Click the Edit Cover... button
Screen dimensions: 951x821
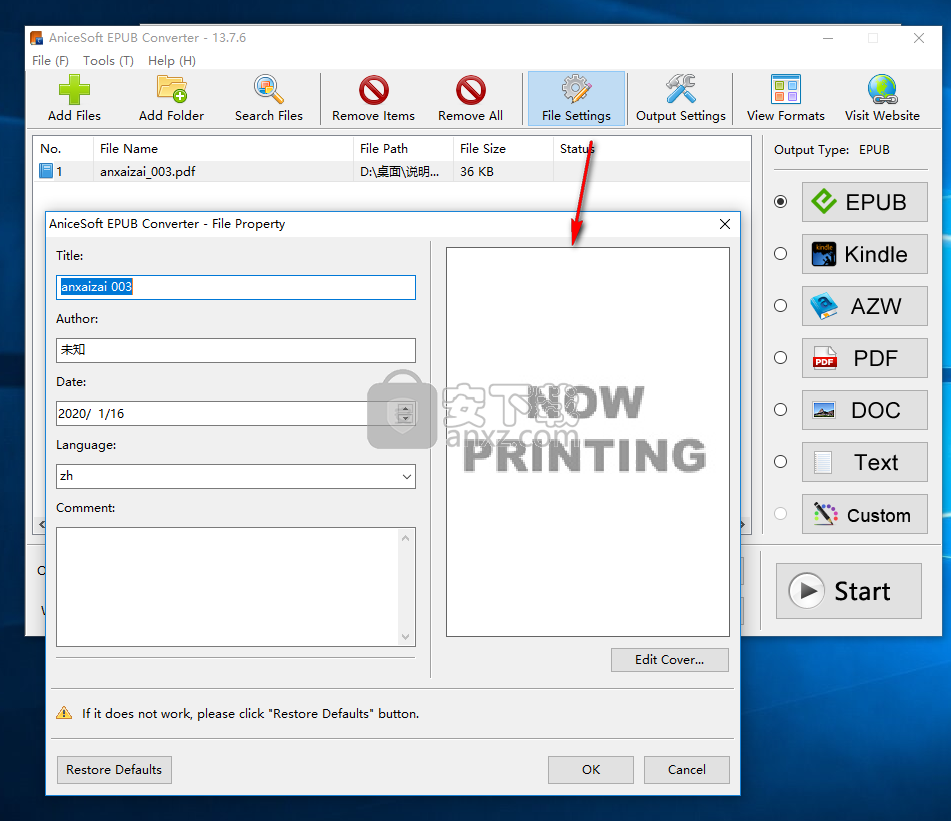pos(670,660)
